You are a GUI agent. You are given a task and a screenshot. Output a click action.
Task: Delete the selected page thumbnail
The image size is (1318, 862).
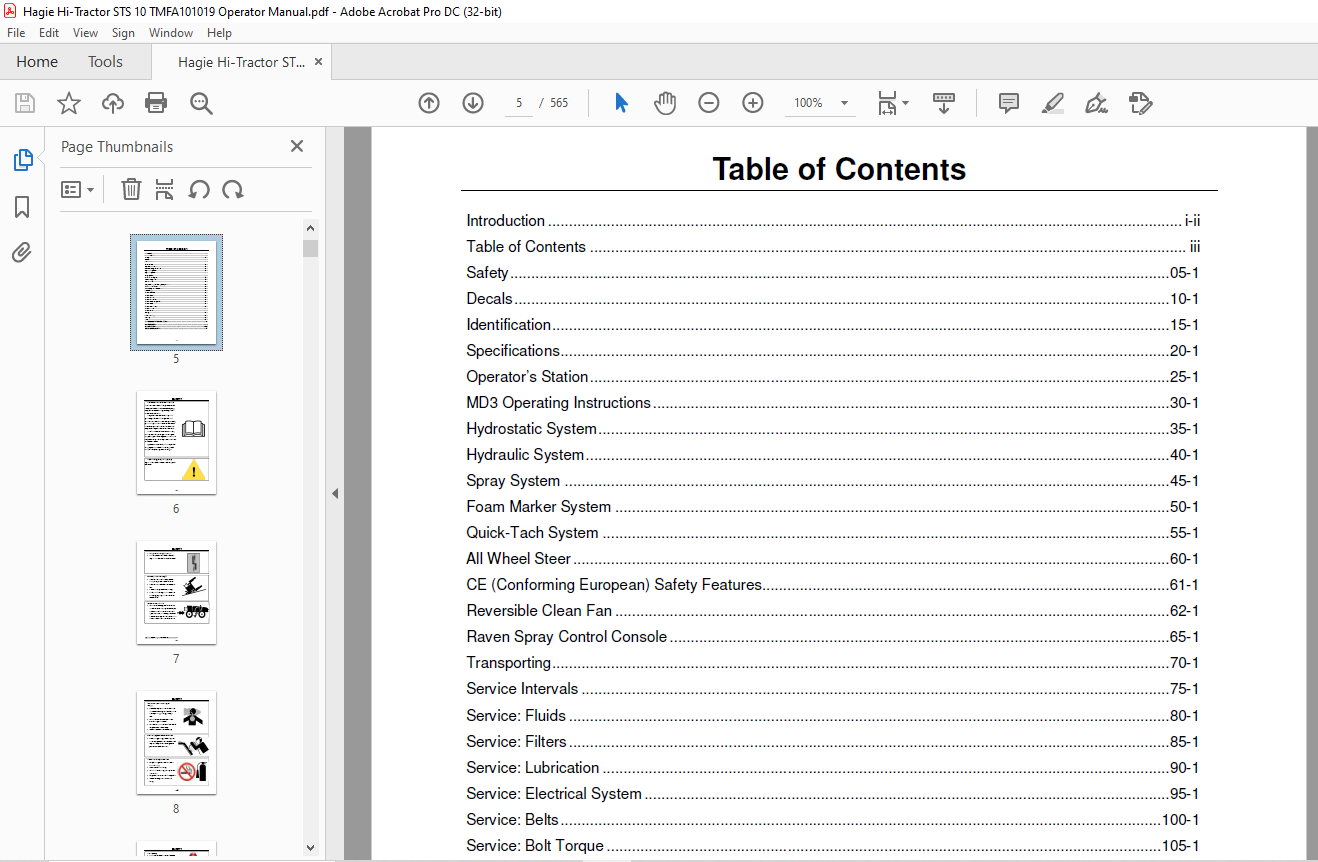click(131, 189)
